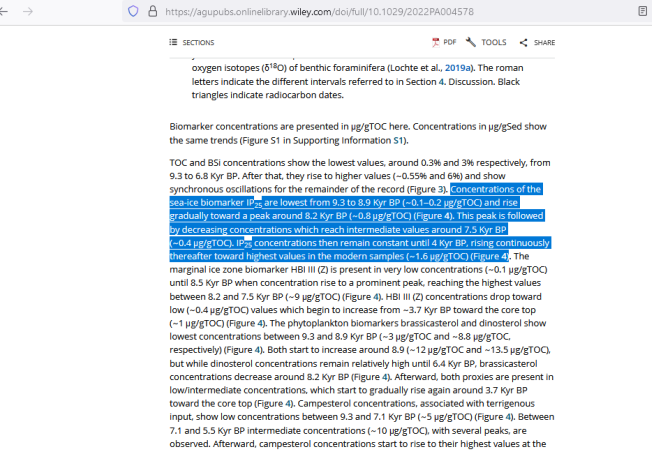Open Figure 4 link after 'respectively)'
The image size is (652, 453).
tap(258, 350)
